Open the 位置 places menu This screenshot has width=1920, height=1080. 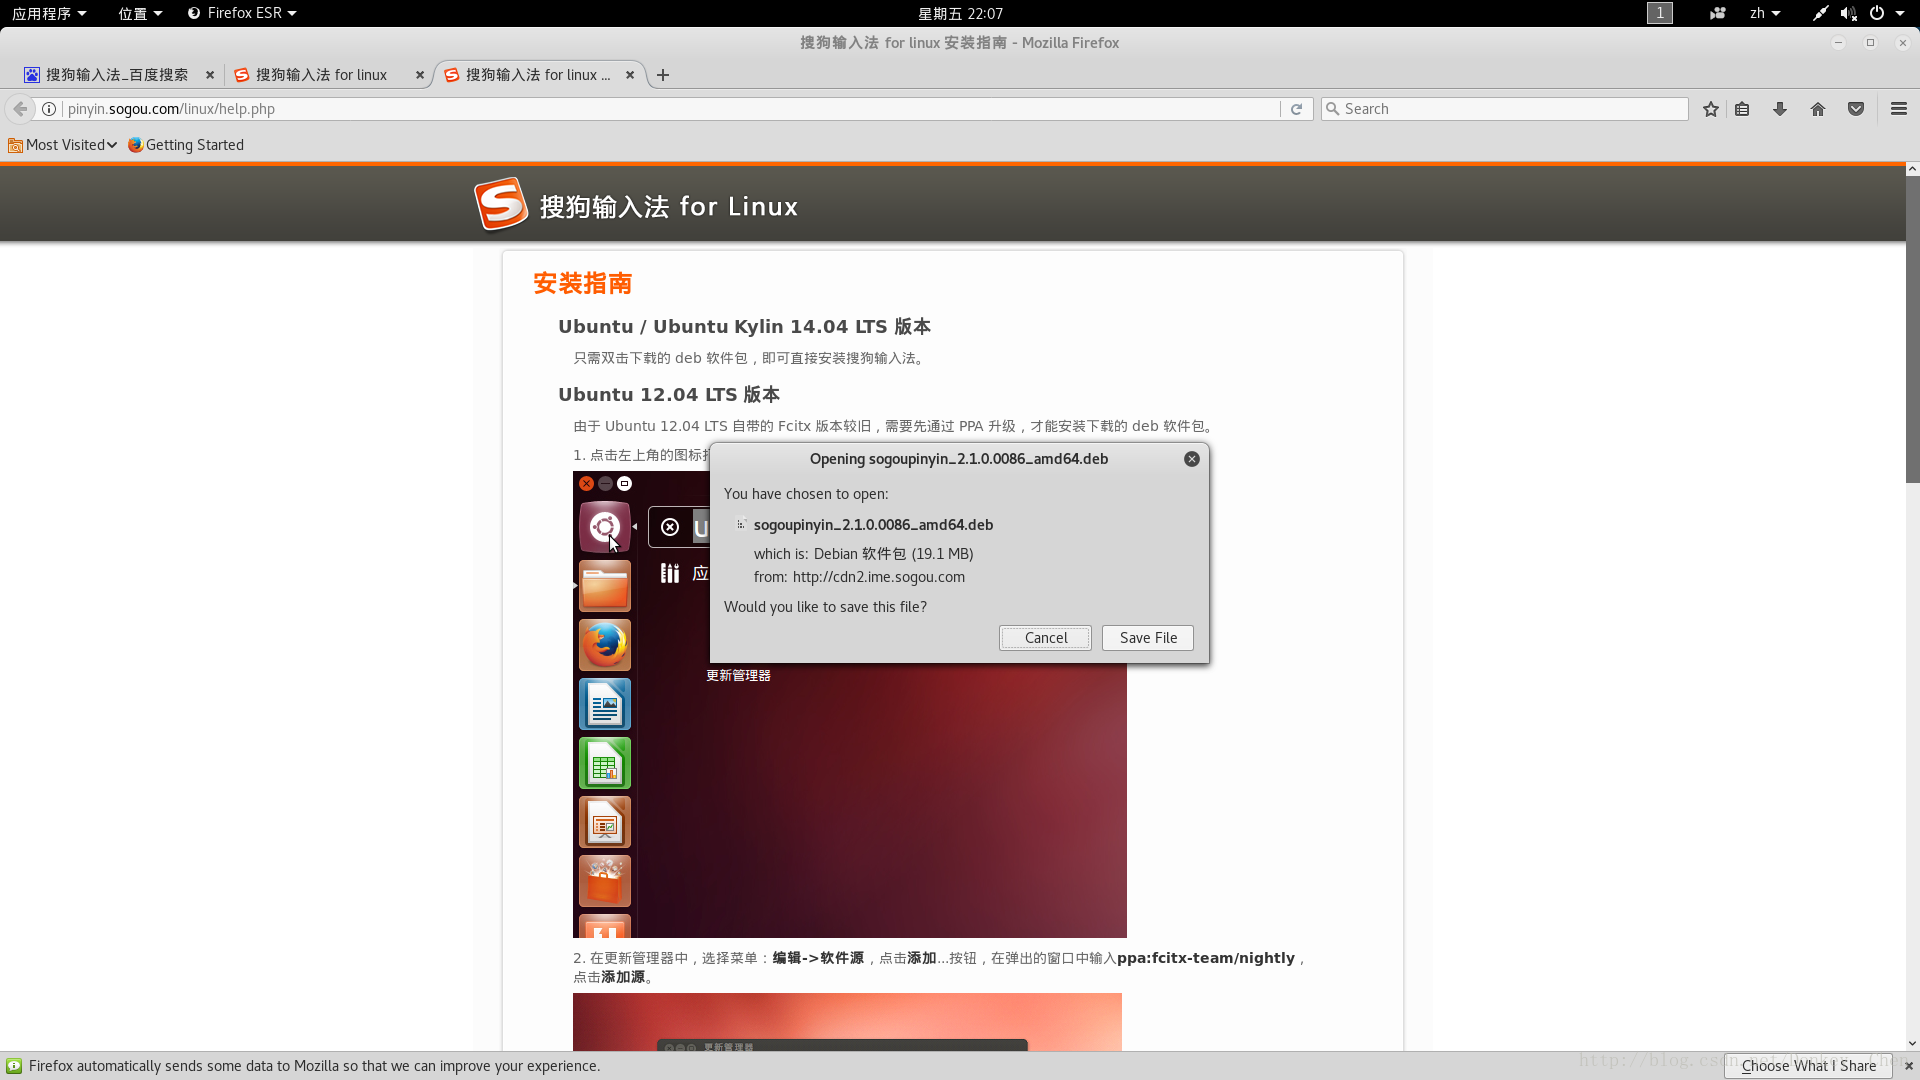tap(139, 13)
